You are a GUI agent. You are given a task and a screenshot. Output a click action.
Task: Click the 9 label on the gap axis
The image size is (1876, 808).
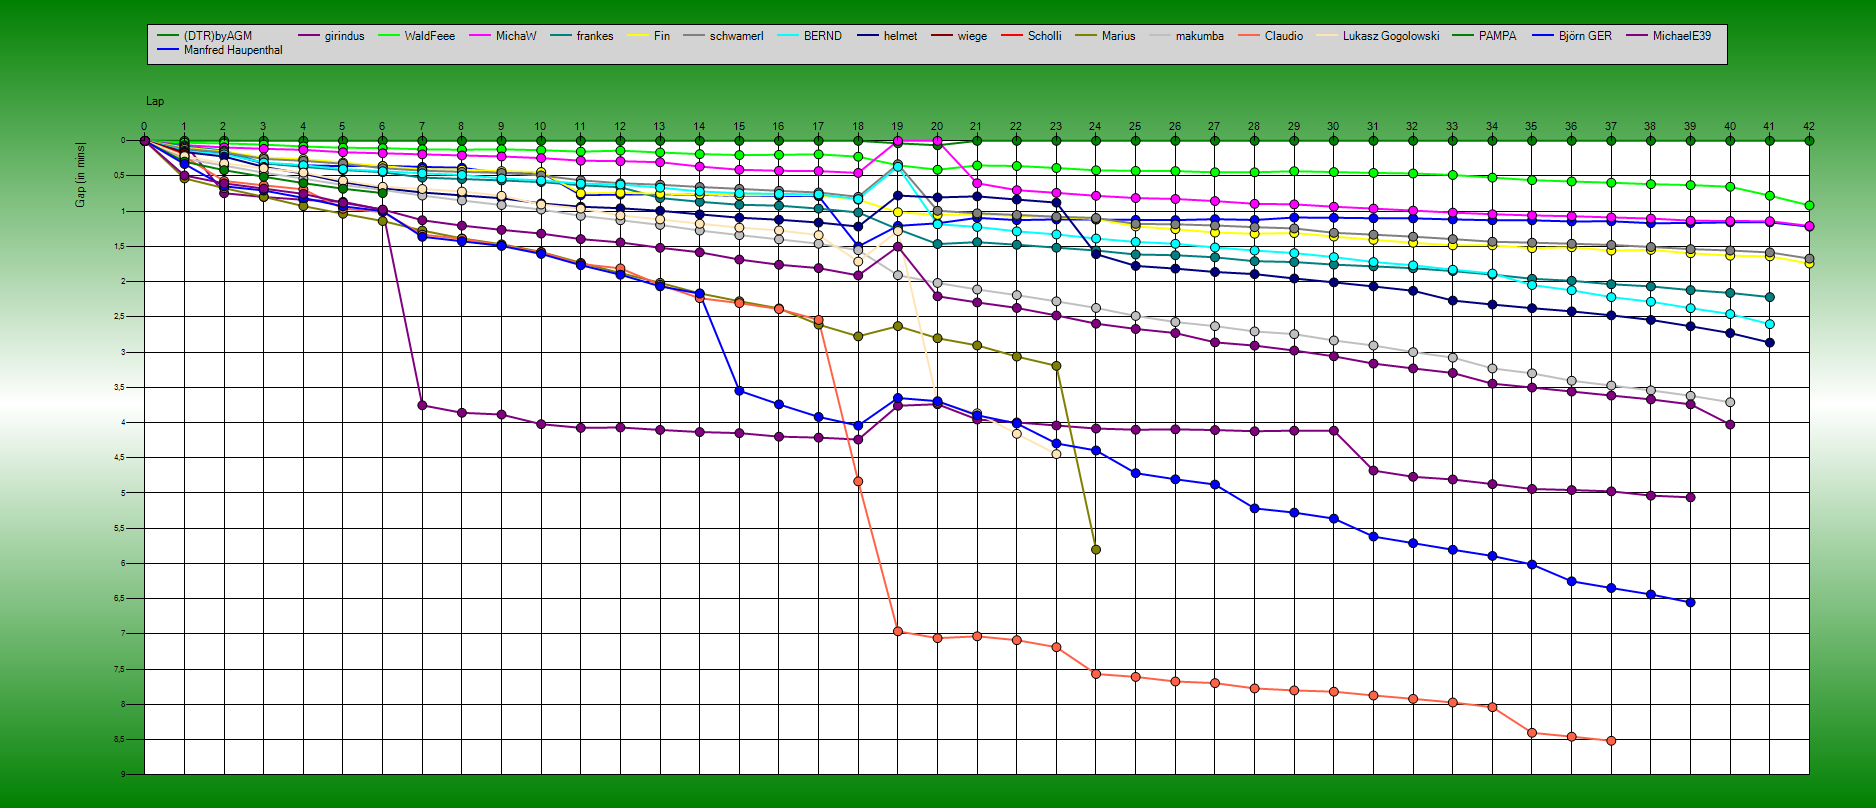(x=122, y=774)
